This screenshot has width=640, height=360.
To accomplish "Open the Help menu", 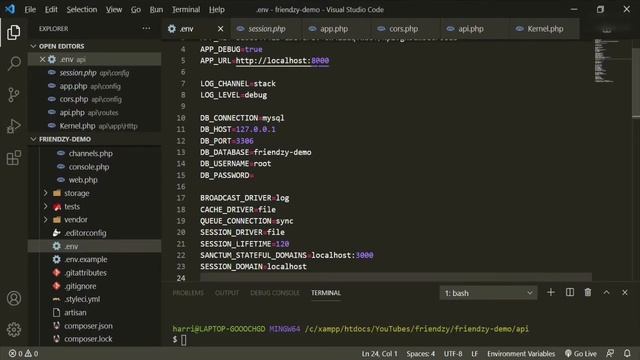I will [x=217, y=9].
